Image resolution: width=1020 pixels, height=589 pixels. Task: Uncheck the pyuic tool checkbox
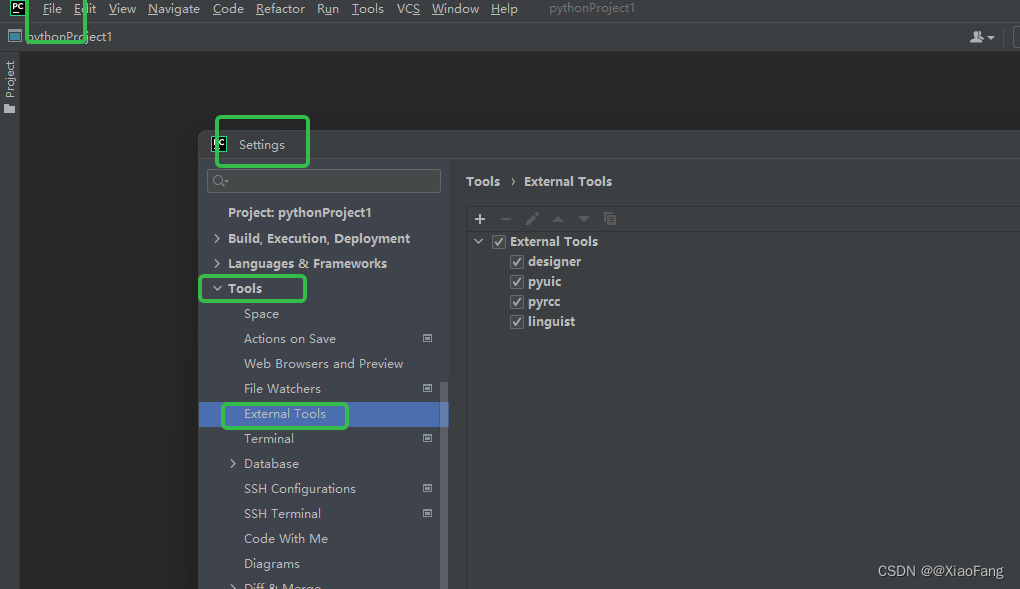pyautogui.click(x=517, y=282)
